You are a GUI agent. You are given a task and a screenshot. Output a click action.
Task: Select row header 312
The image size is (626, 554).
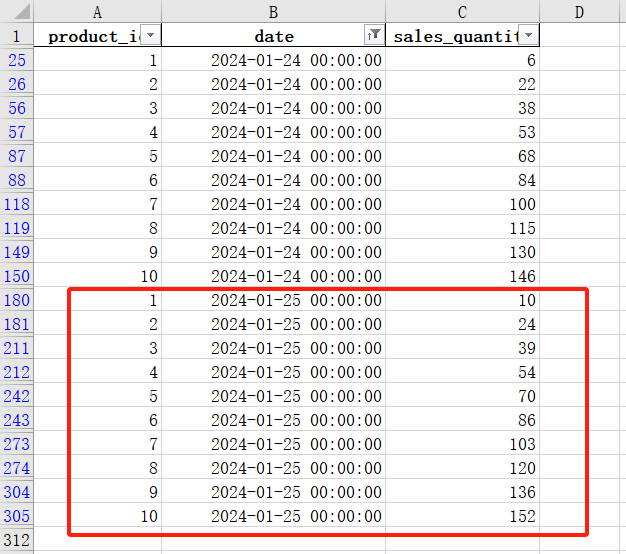click(x=17, y=540)
